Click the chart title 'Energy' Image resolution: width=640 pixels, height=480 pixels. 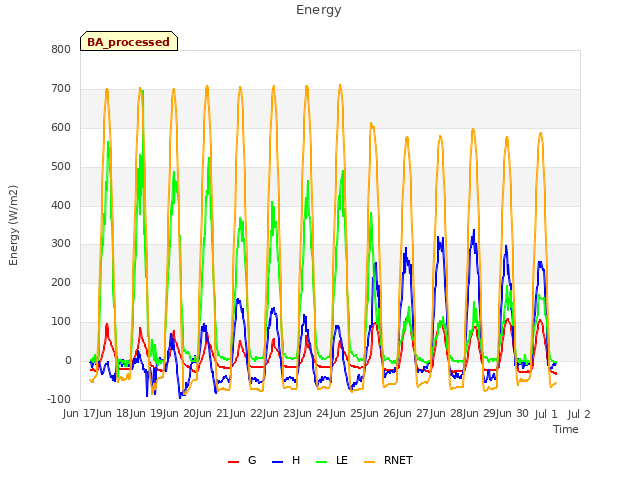click(319, 10)
